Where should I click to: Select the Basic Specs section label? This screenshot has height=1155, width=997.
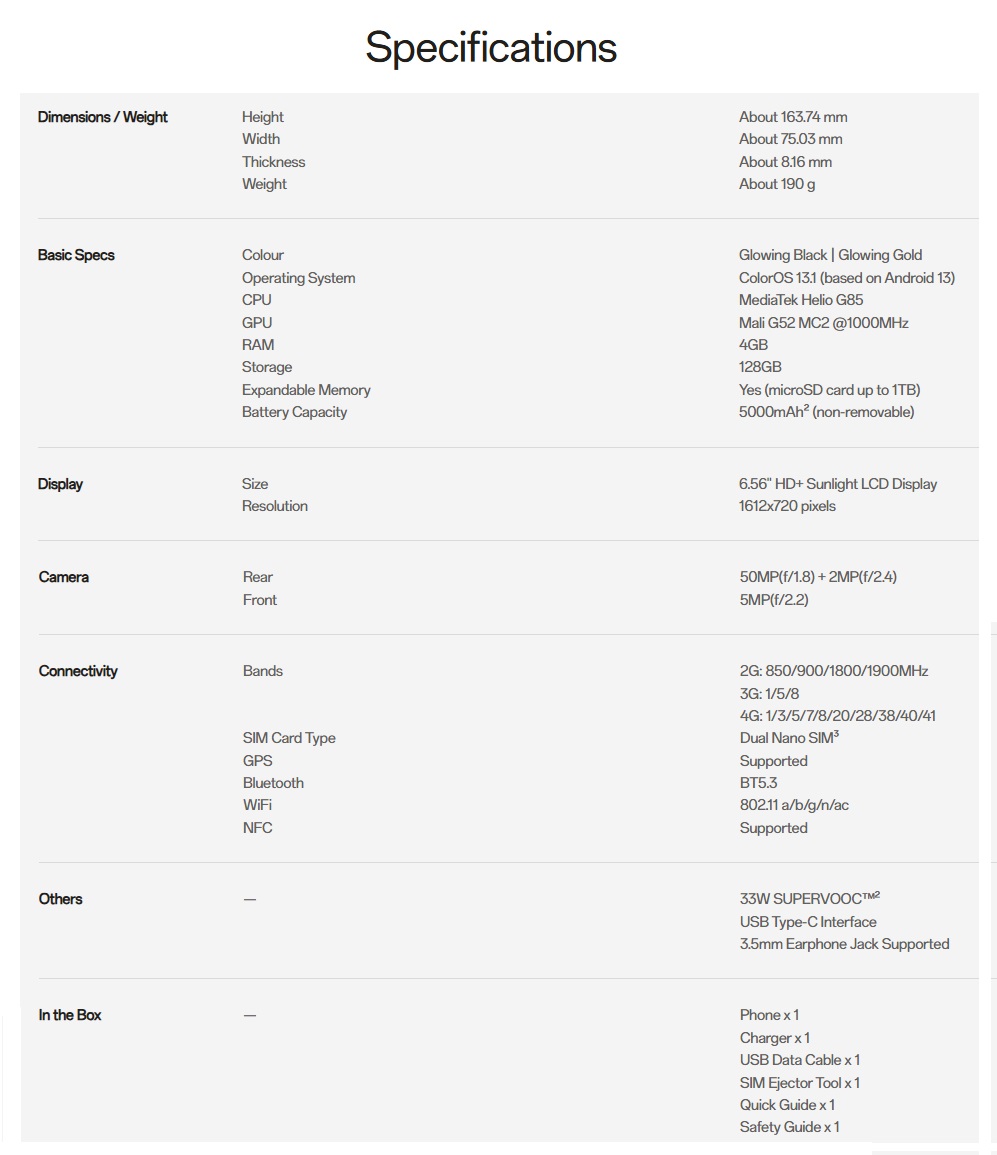pyautogui.click(x=76, y=255)
